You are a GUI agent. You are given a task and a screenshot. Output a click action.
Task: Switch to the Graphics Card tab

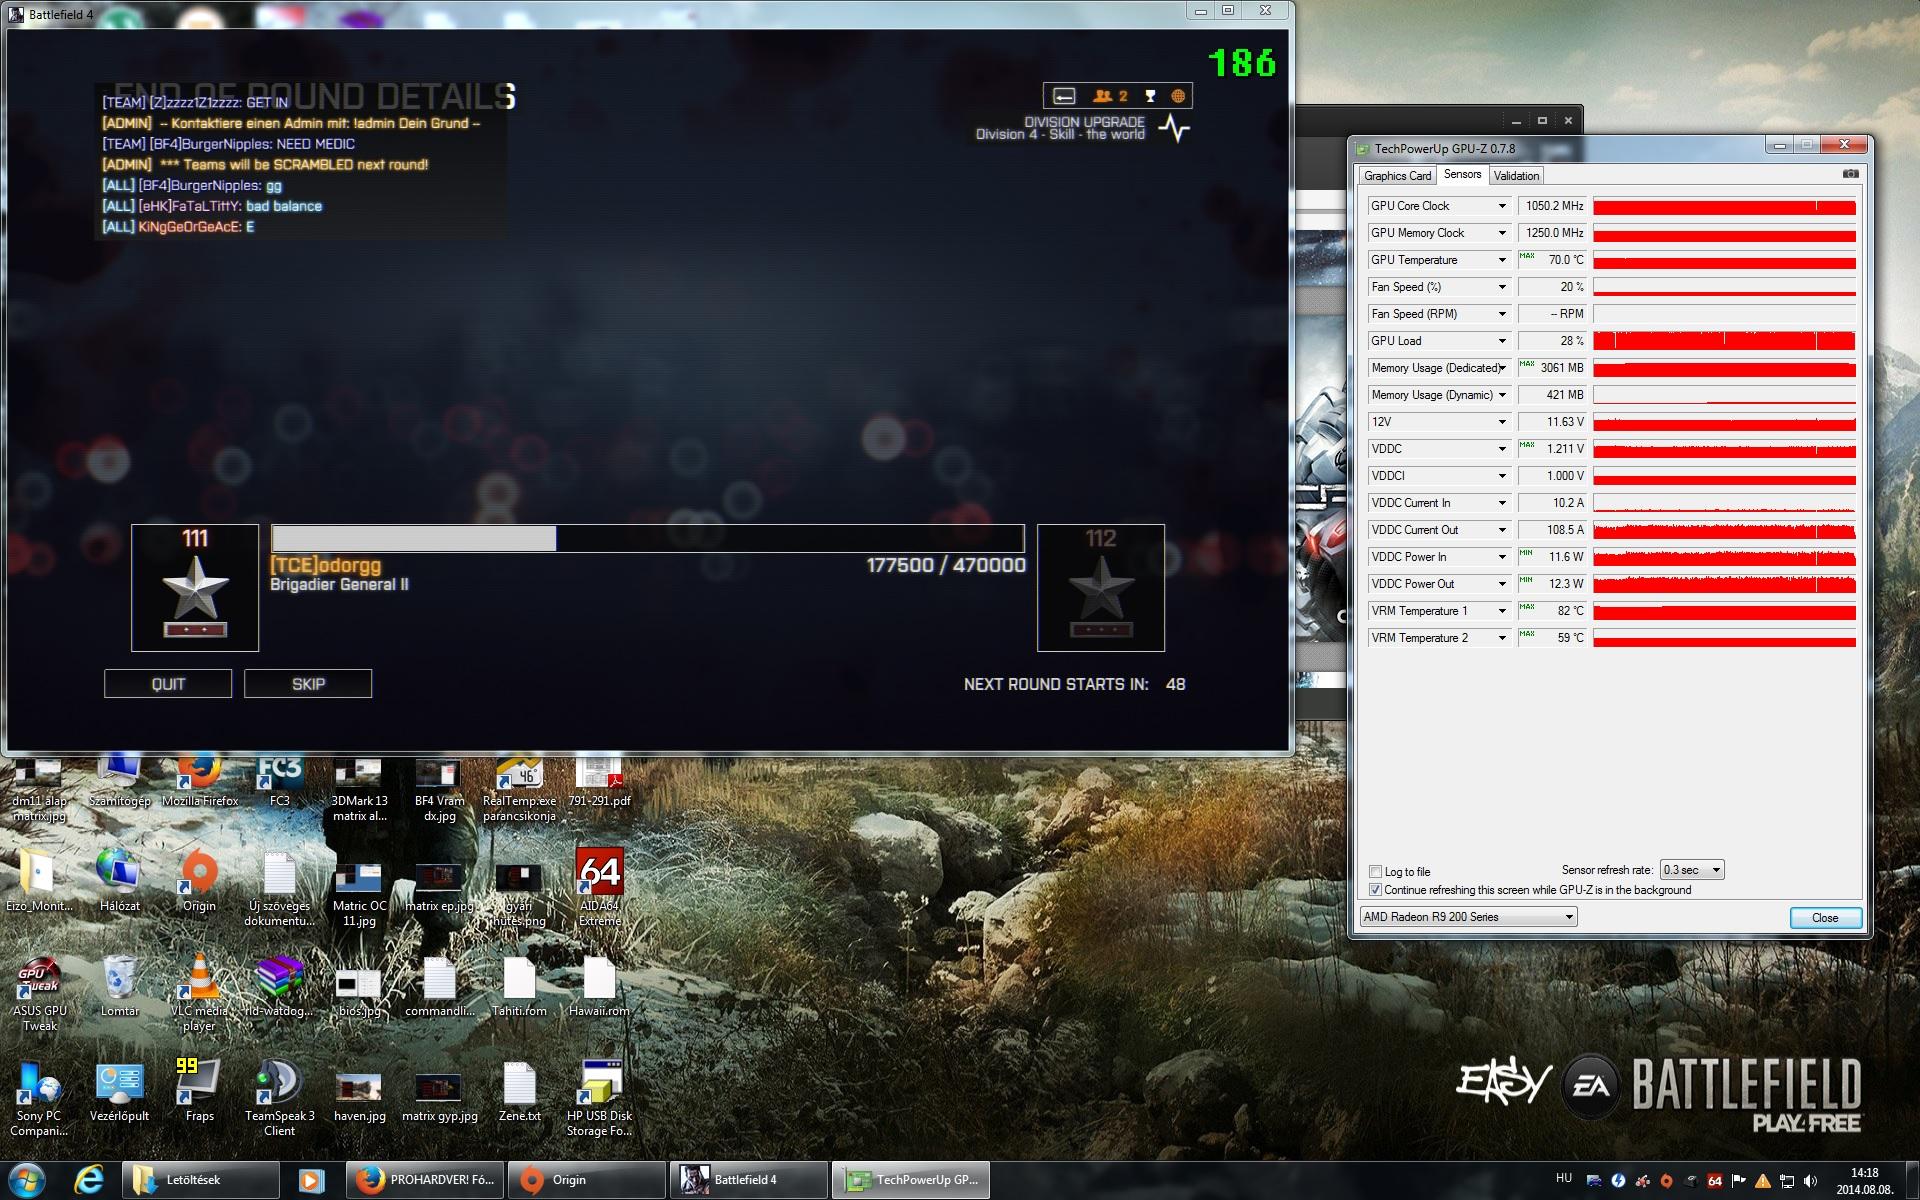(x=1397, y=176)
